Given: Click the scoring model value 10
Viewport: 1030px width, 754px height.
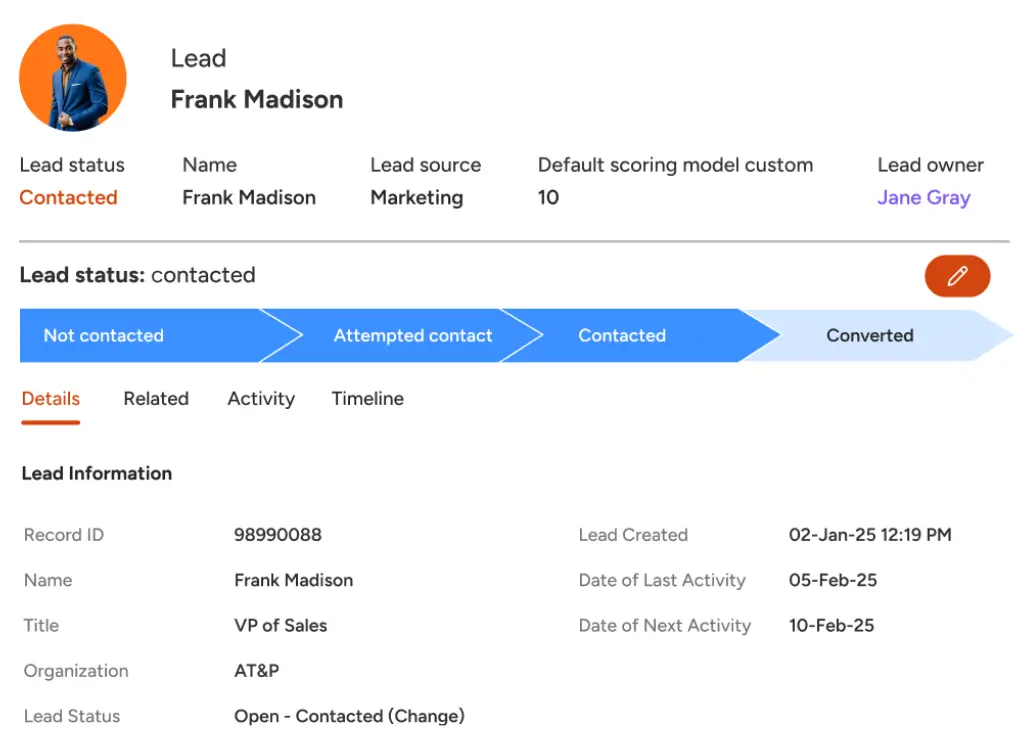Looking at the screenshot, I should 548,198.
